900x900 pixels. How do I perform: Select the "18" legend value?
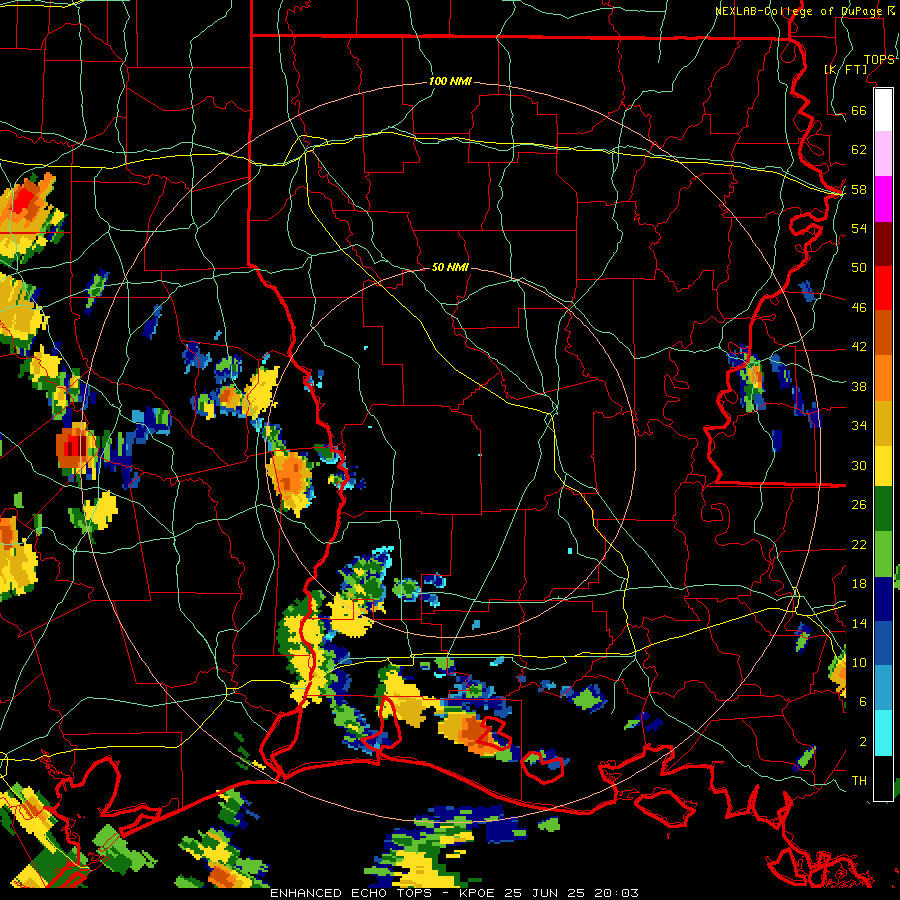click(x=859, y=584)
